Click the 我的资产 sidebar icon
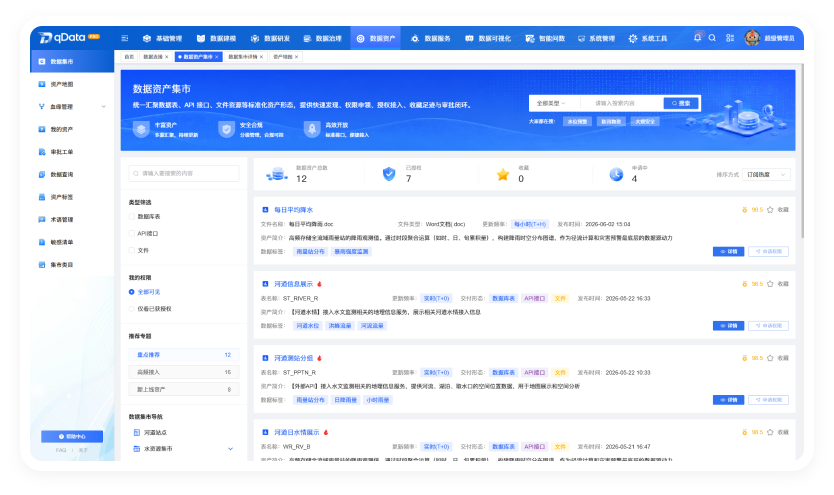The image size is (834, 495). (x=41, y=129)
